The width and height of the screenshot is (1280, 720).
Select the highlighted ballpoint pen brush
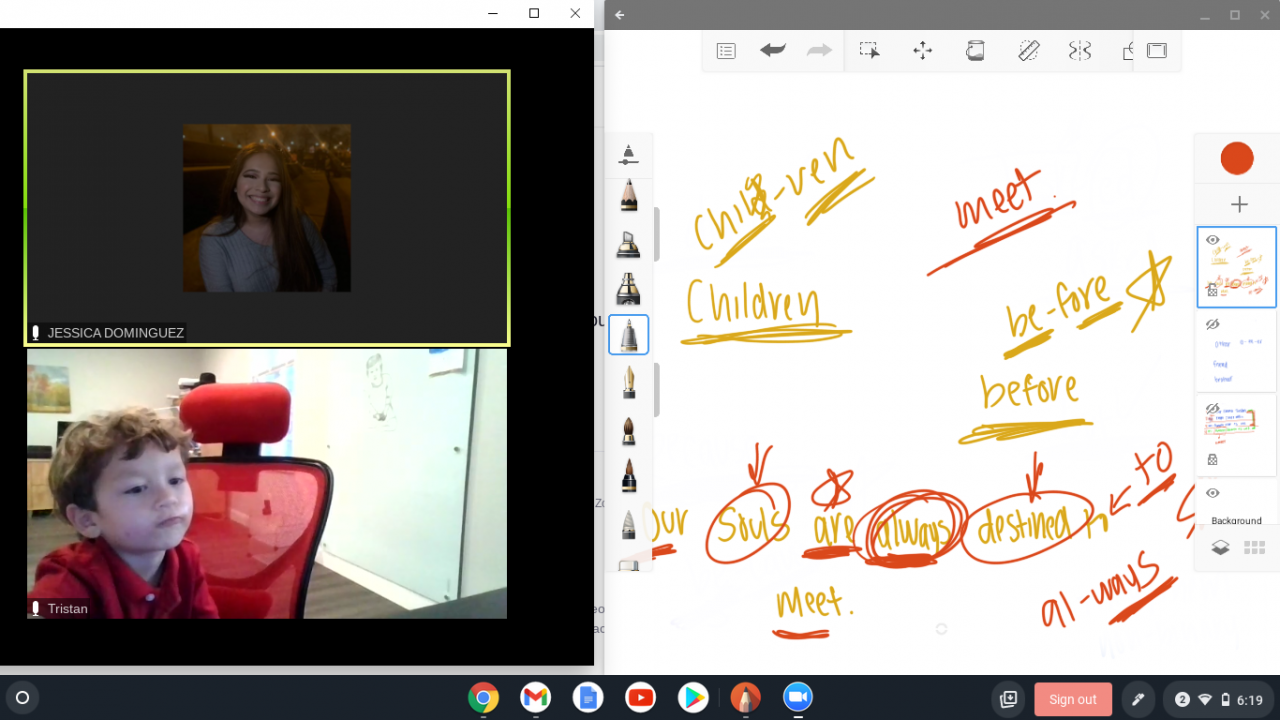coord(628,335)
